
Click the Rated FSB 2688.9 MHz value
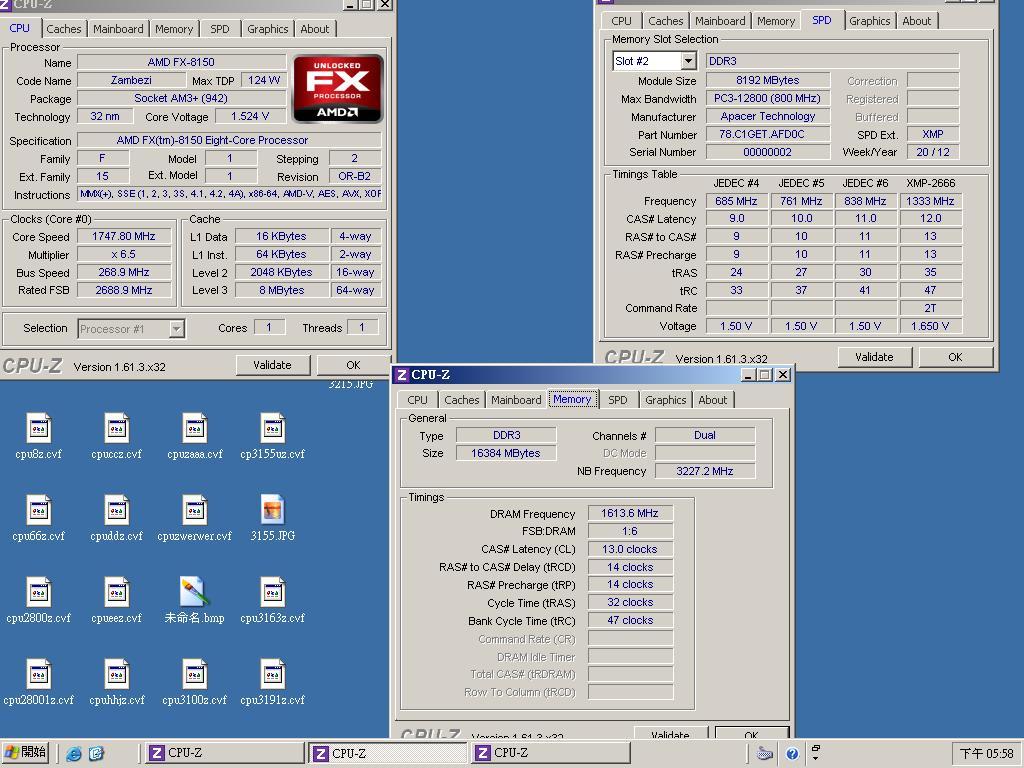[x=124, y=290]
